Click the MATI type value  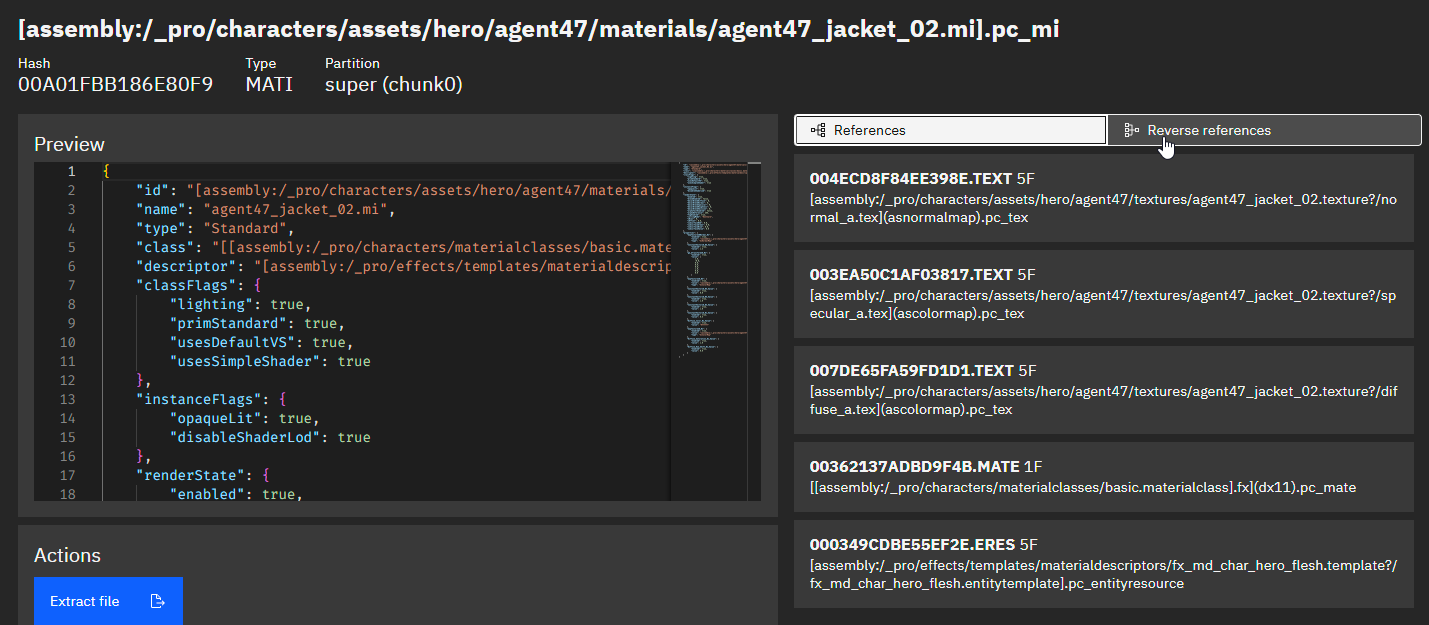269,84
